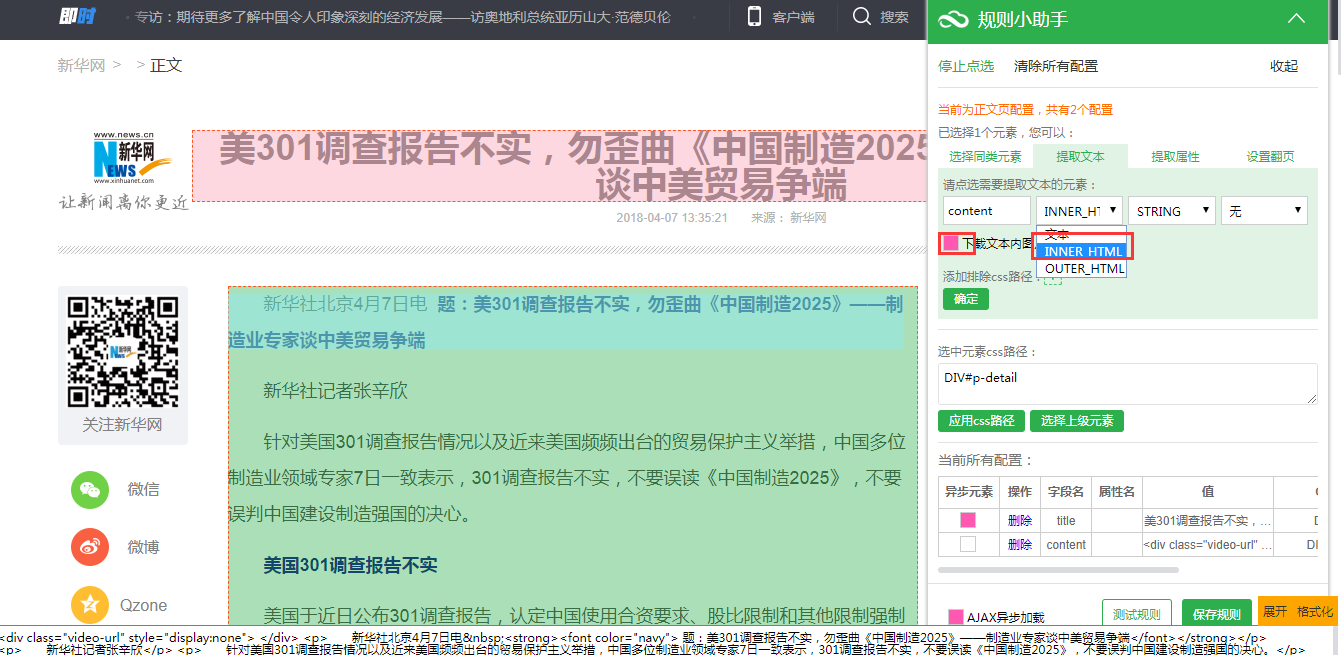Click the 属性名 column header

coord(1117,492)
